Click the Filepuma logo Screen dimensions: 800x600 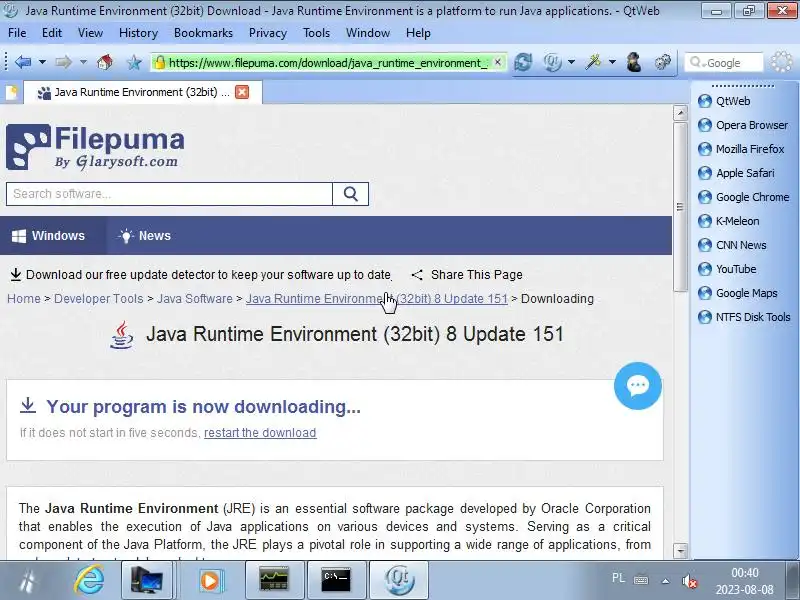click(x=95, y=147)
